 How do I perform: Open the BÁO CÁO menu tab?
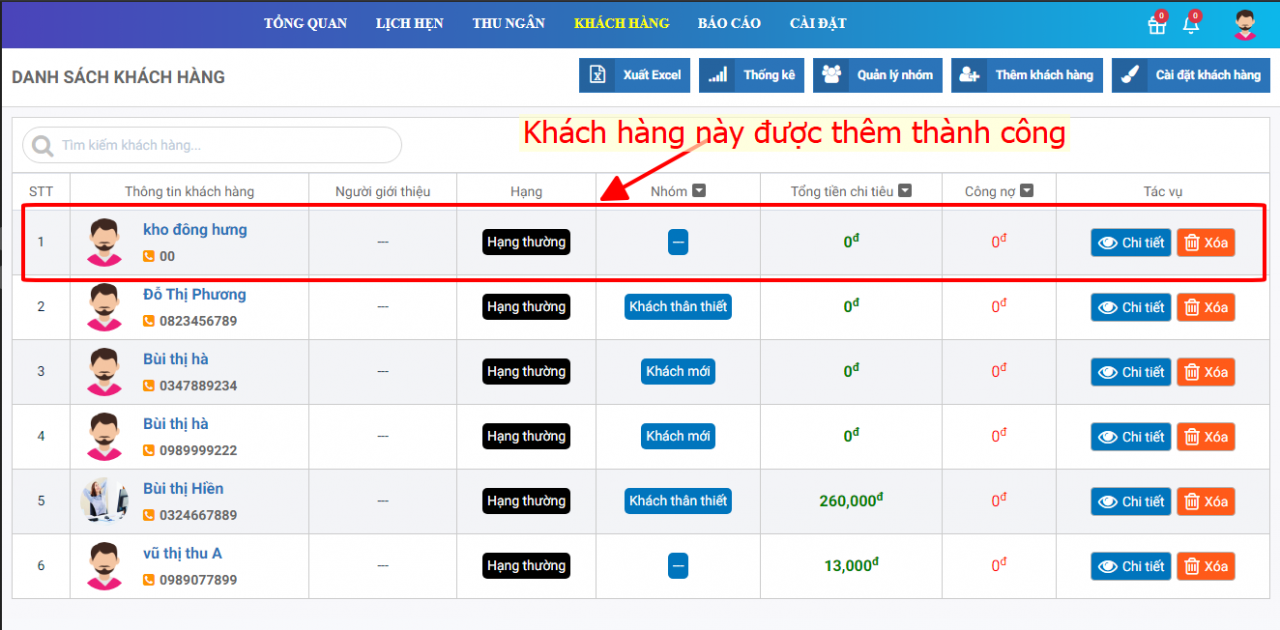click(x=729, y=23)
